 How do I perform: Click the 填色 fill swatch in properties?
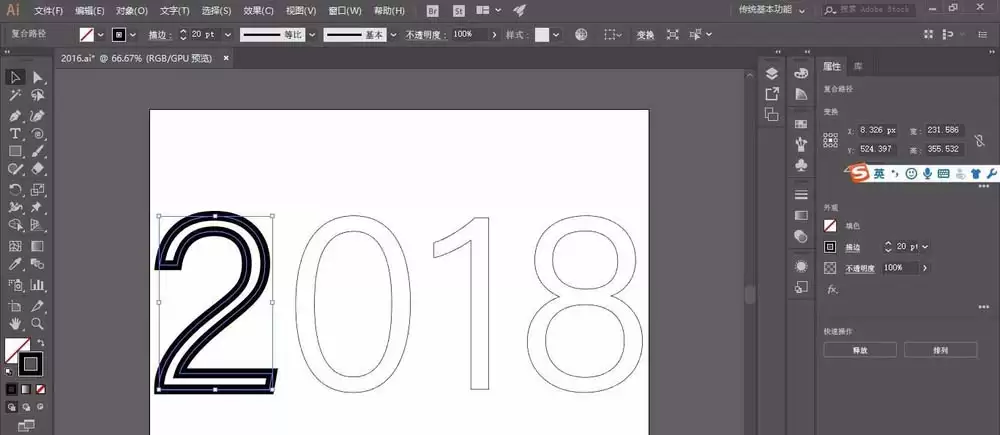(830, 226)
